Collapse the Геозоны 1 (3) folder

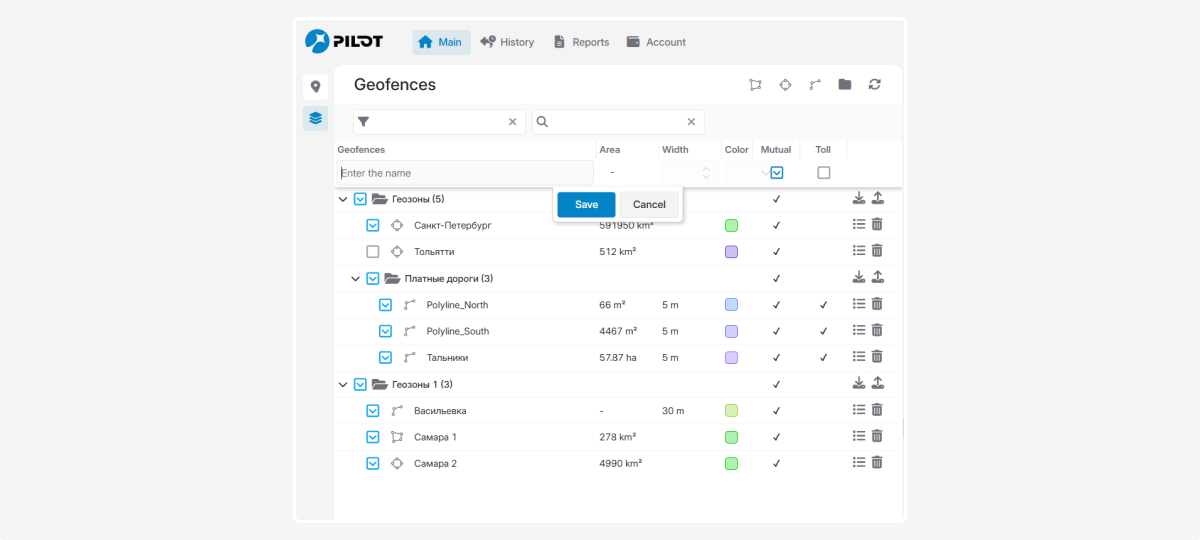tap(343, 385)
